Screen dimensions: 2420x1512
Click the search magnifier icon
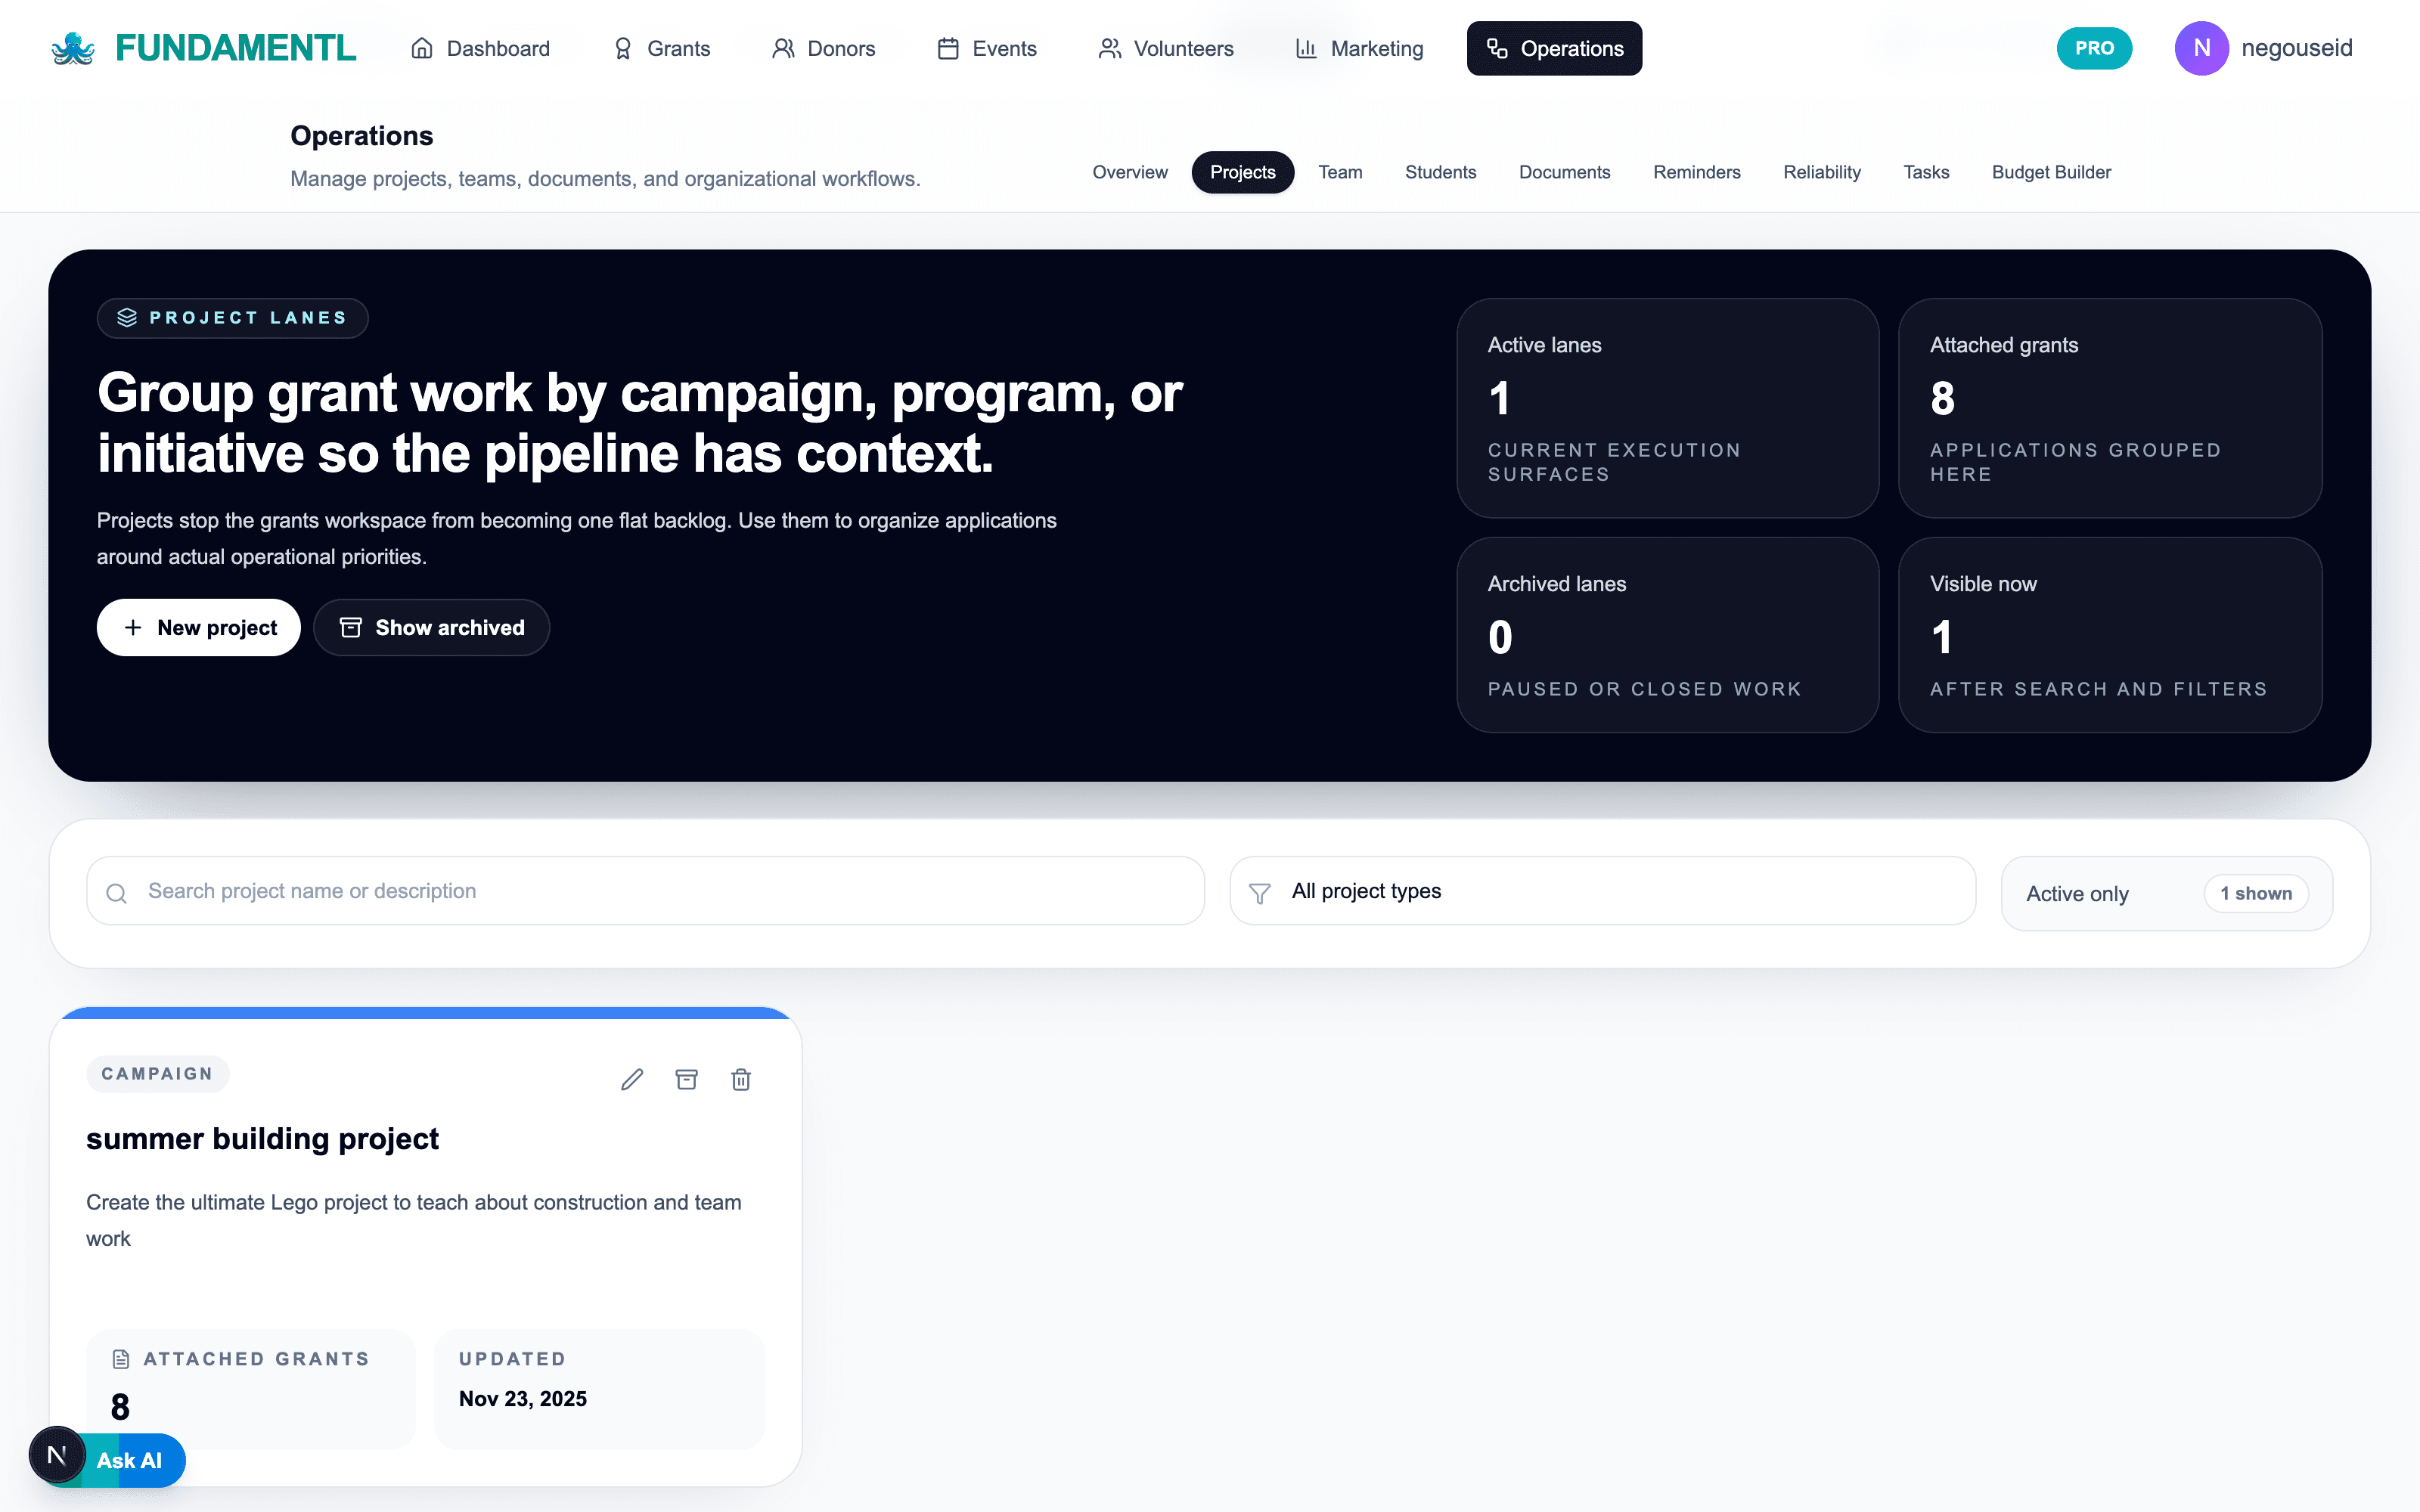click(x=117, y=892)
